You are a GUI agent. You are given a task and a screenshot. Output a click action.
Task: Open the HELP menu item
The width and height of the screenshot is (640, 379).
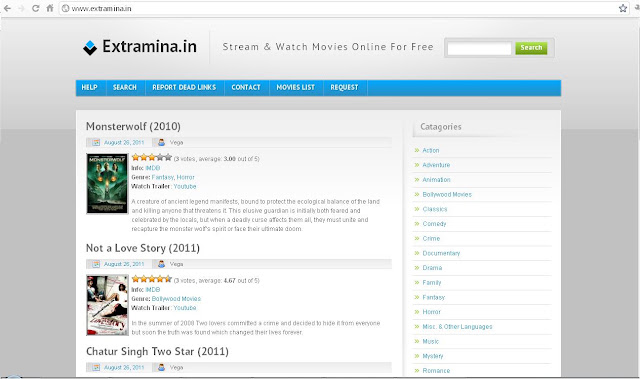tap(89, 87)
